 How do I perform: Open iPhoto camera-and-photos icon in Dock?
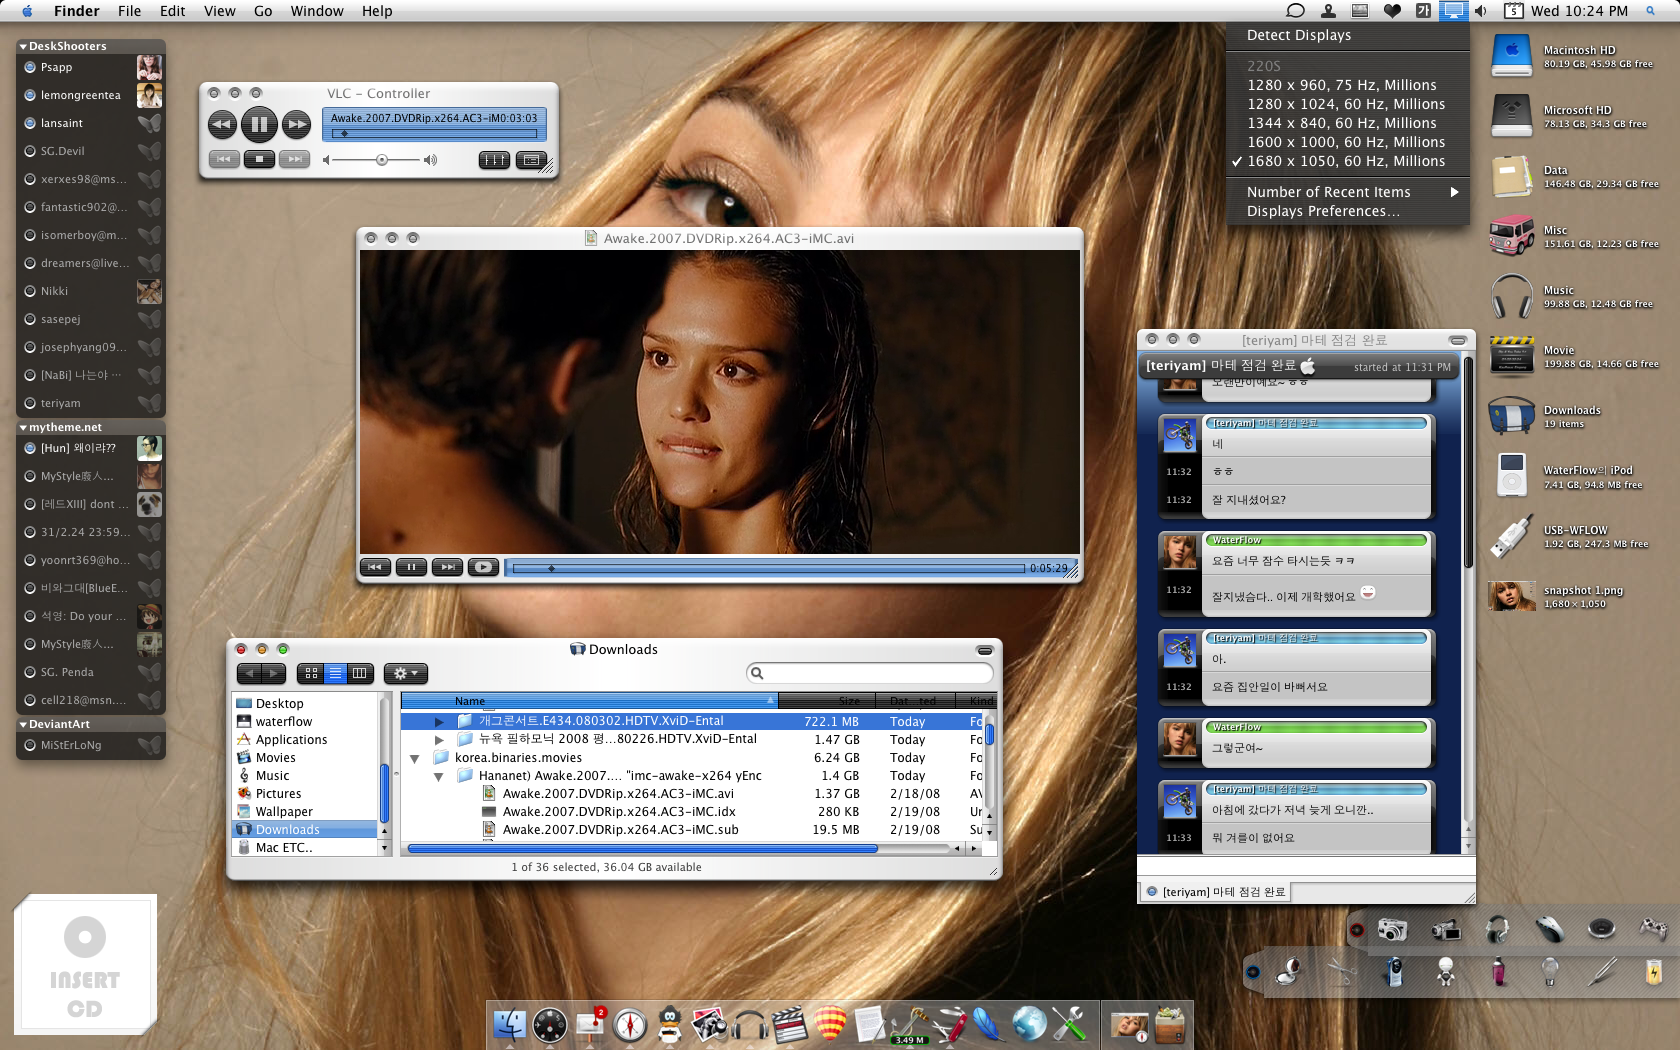pos(710,1024)
